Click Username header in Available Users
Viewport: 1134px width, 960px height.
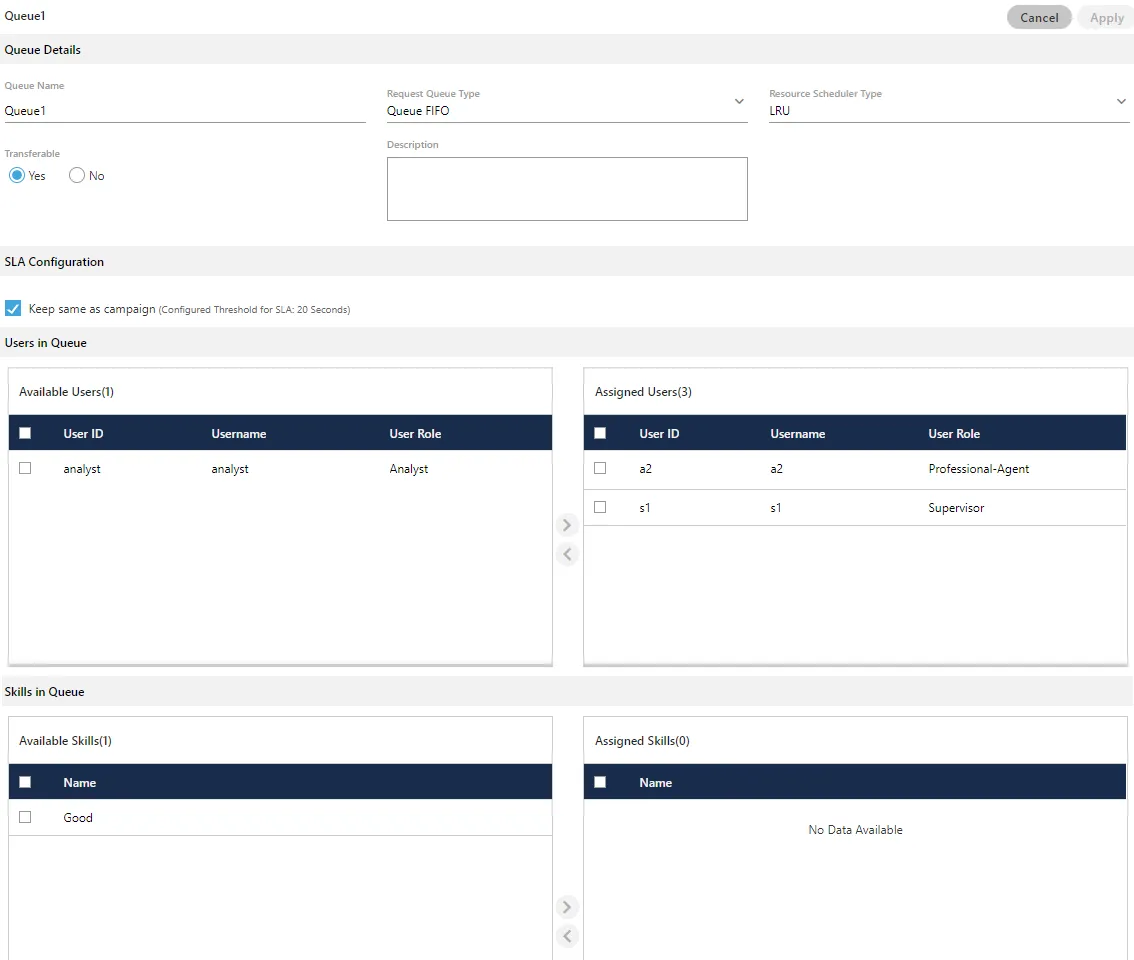point(239,433)
